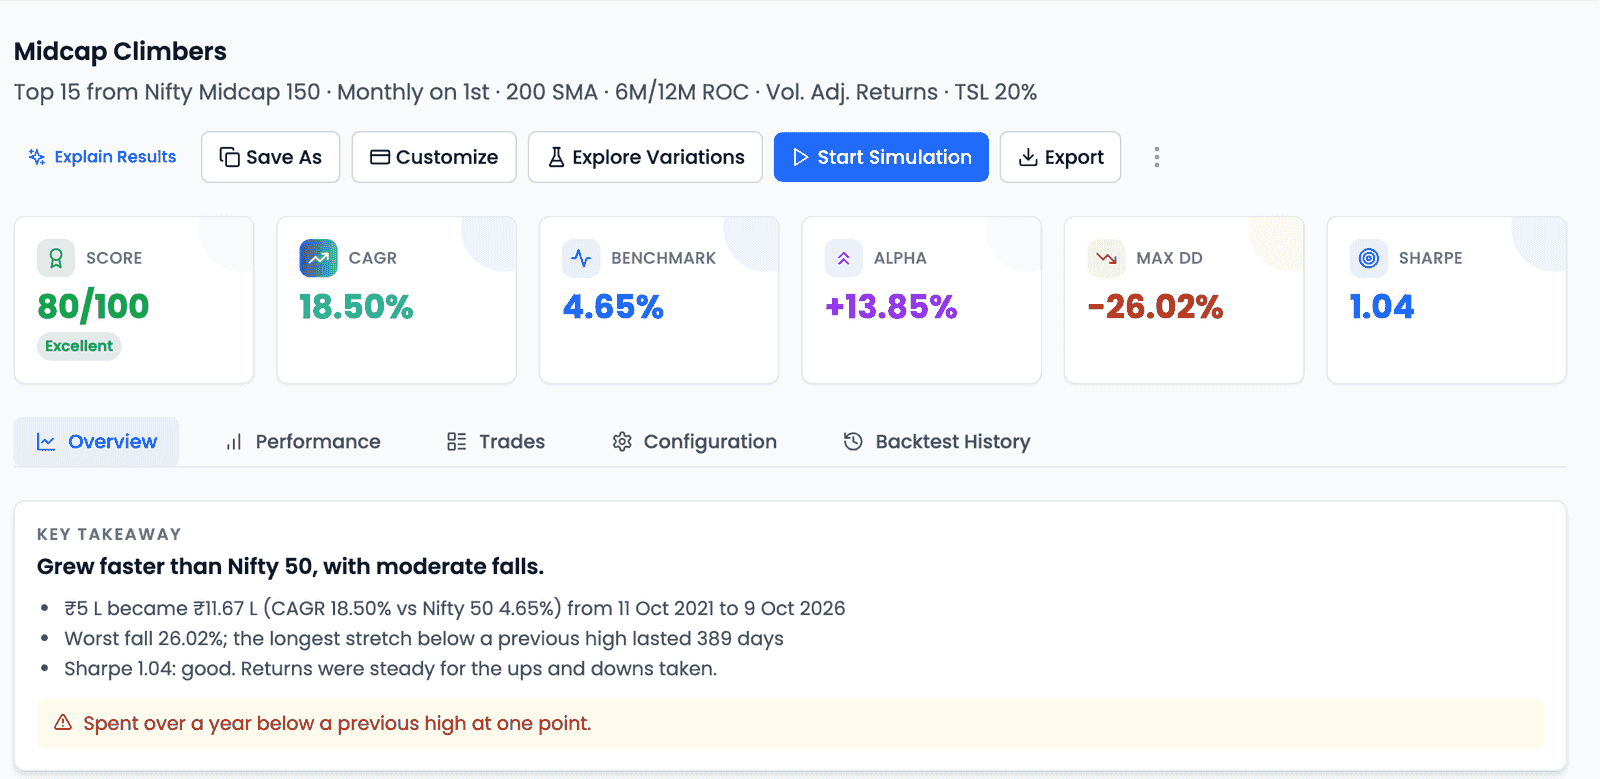This screenshot has height=779, width=1600.
Task: Start the simulation
Action: 881,157
